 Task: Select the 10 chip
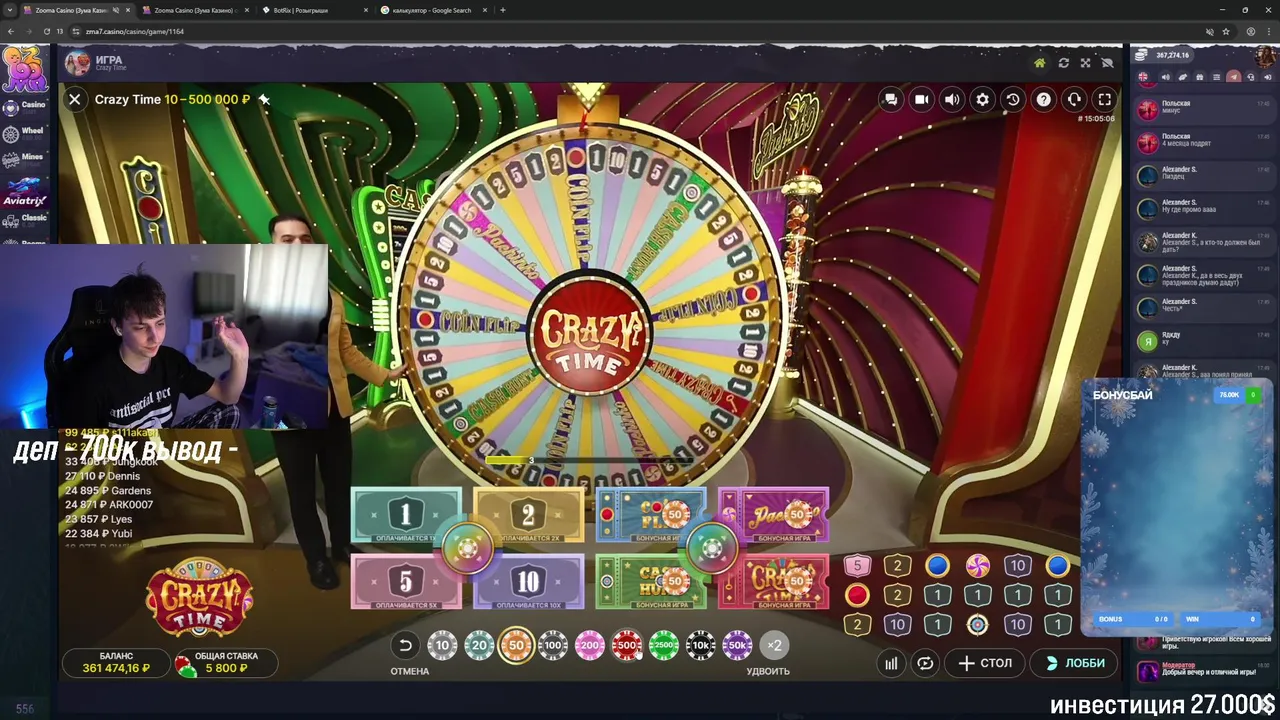coord(442,646)
